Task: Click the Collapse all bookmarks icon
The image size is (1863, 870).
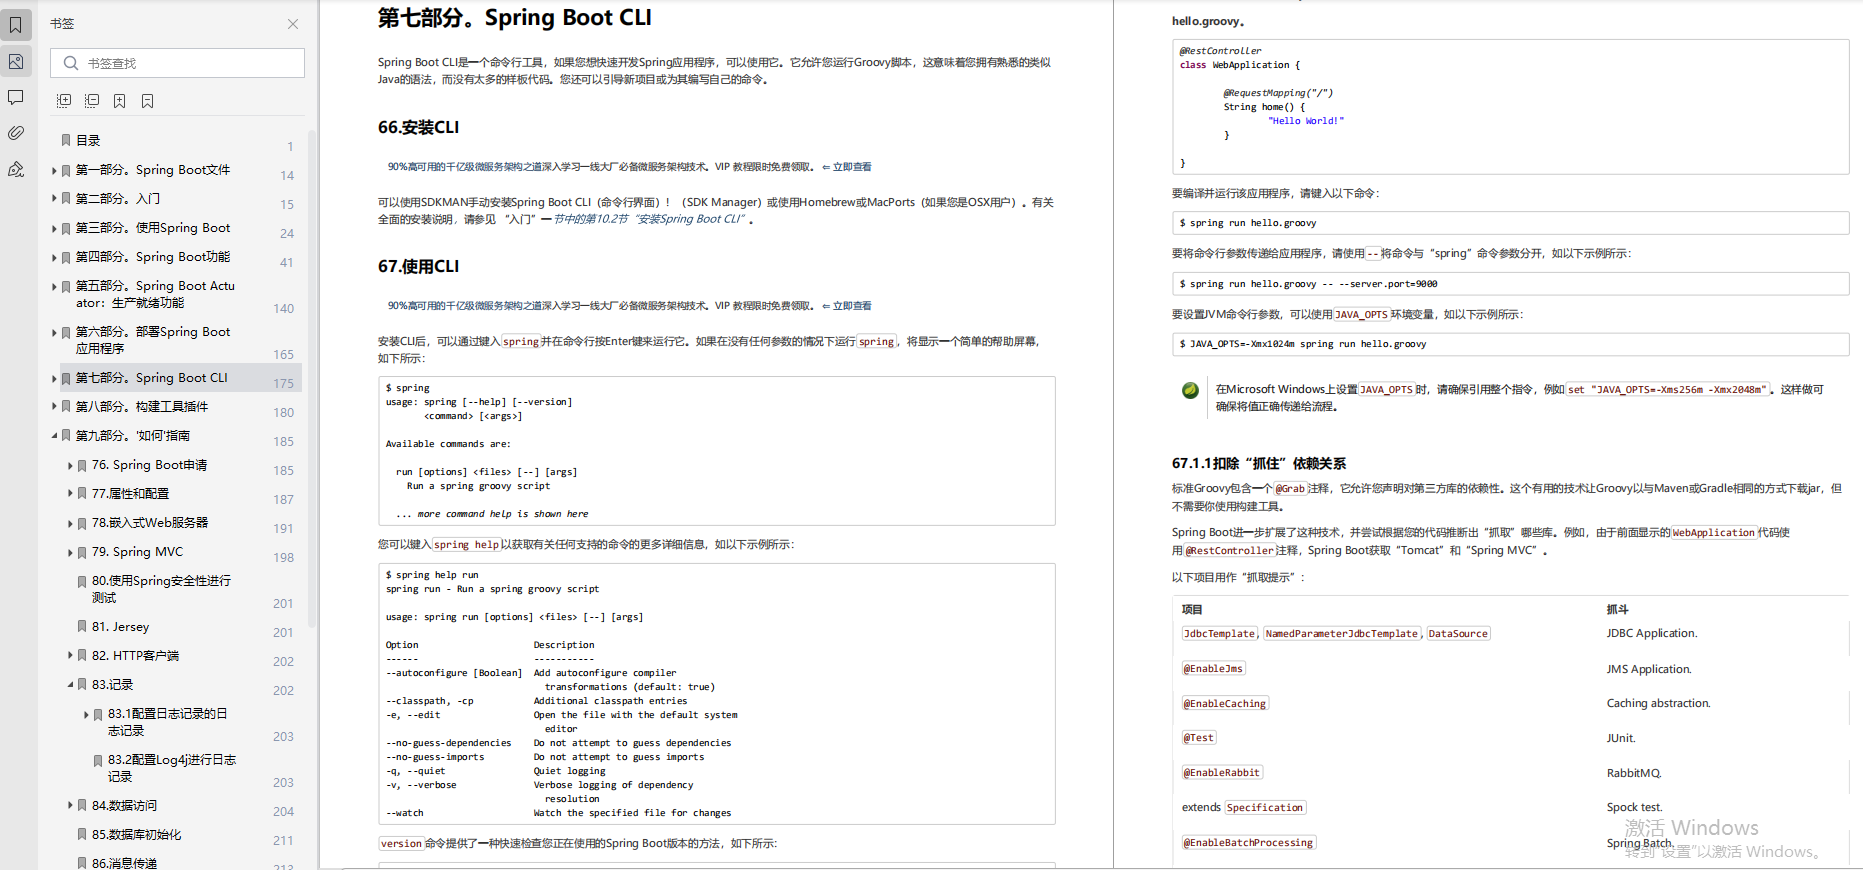Action: 92,101
